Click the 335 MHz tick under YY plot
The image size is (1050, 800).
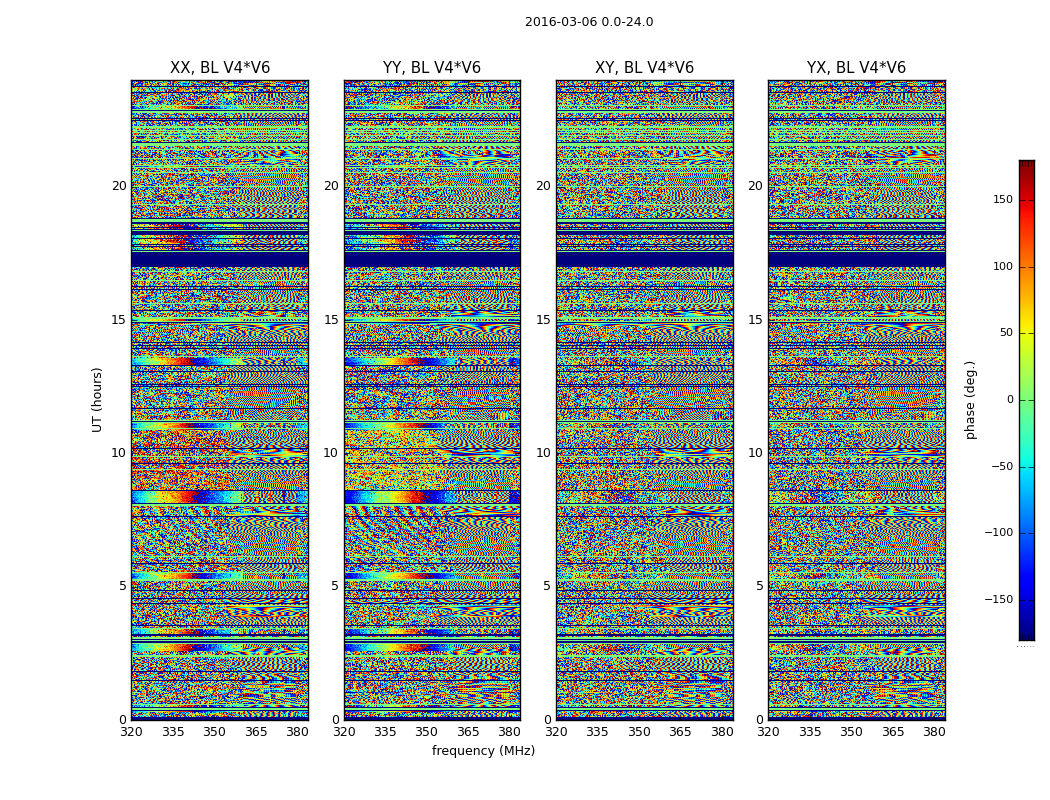tap(386, 732)
